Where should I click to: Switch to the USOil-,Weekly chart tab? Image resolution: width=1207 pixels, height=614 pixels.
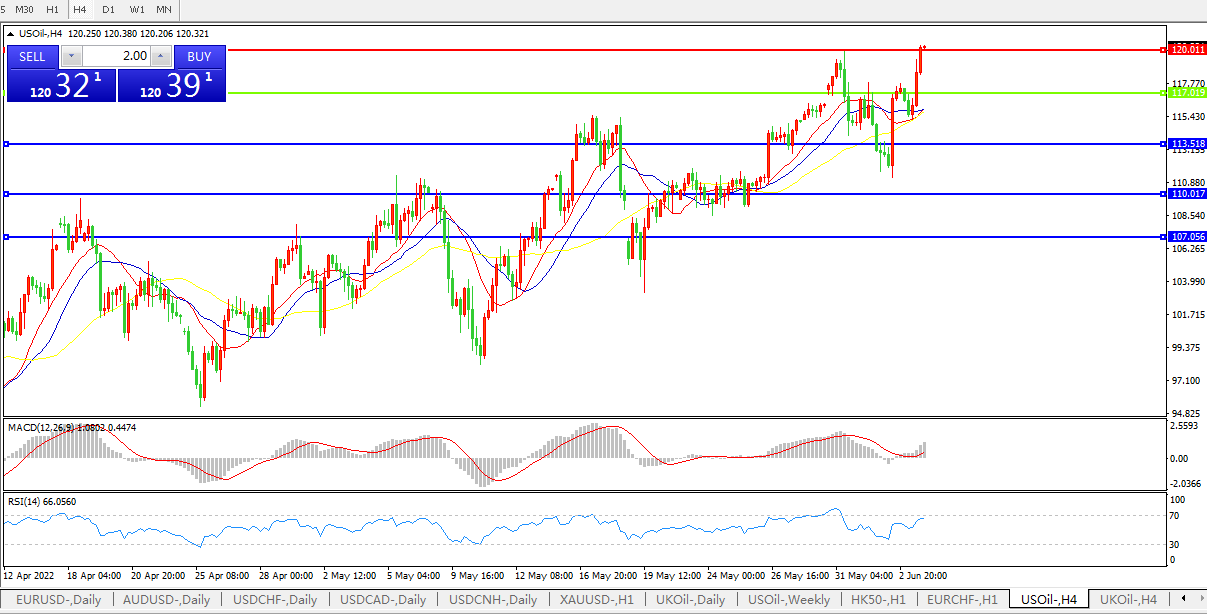coord(789,600)
